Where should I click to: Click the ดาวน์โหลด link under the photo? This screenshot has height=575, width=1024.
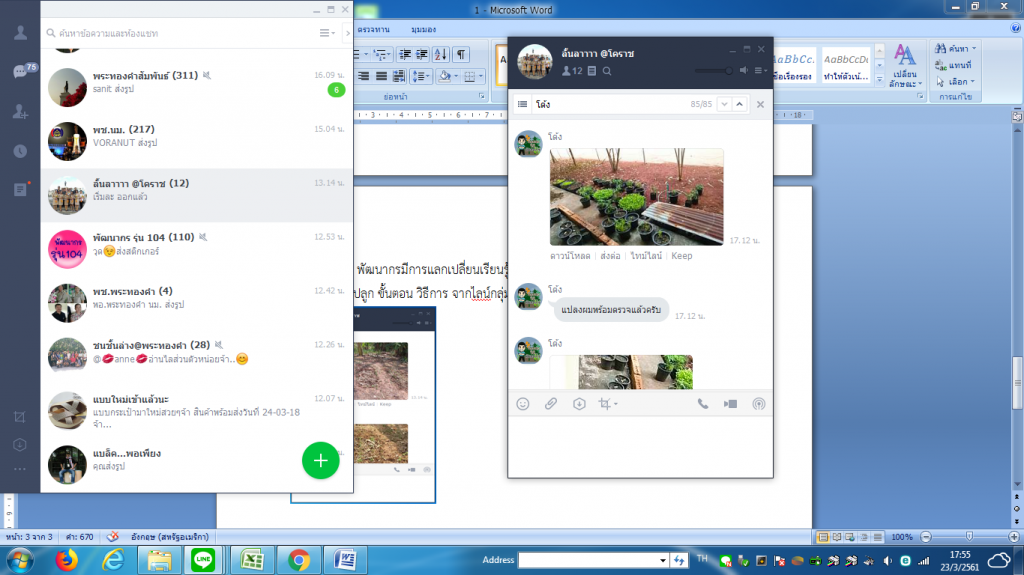click(570, 256)
